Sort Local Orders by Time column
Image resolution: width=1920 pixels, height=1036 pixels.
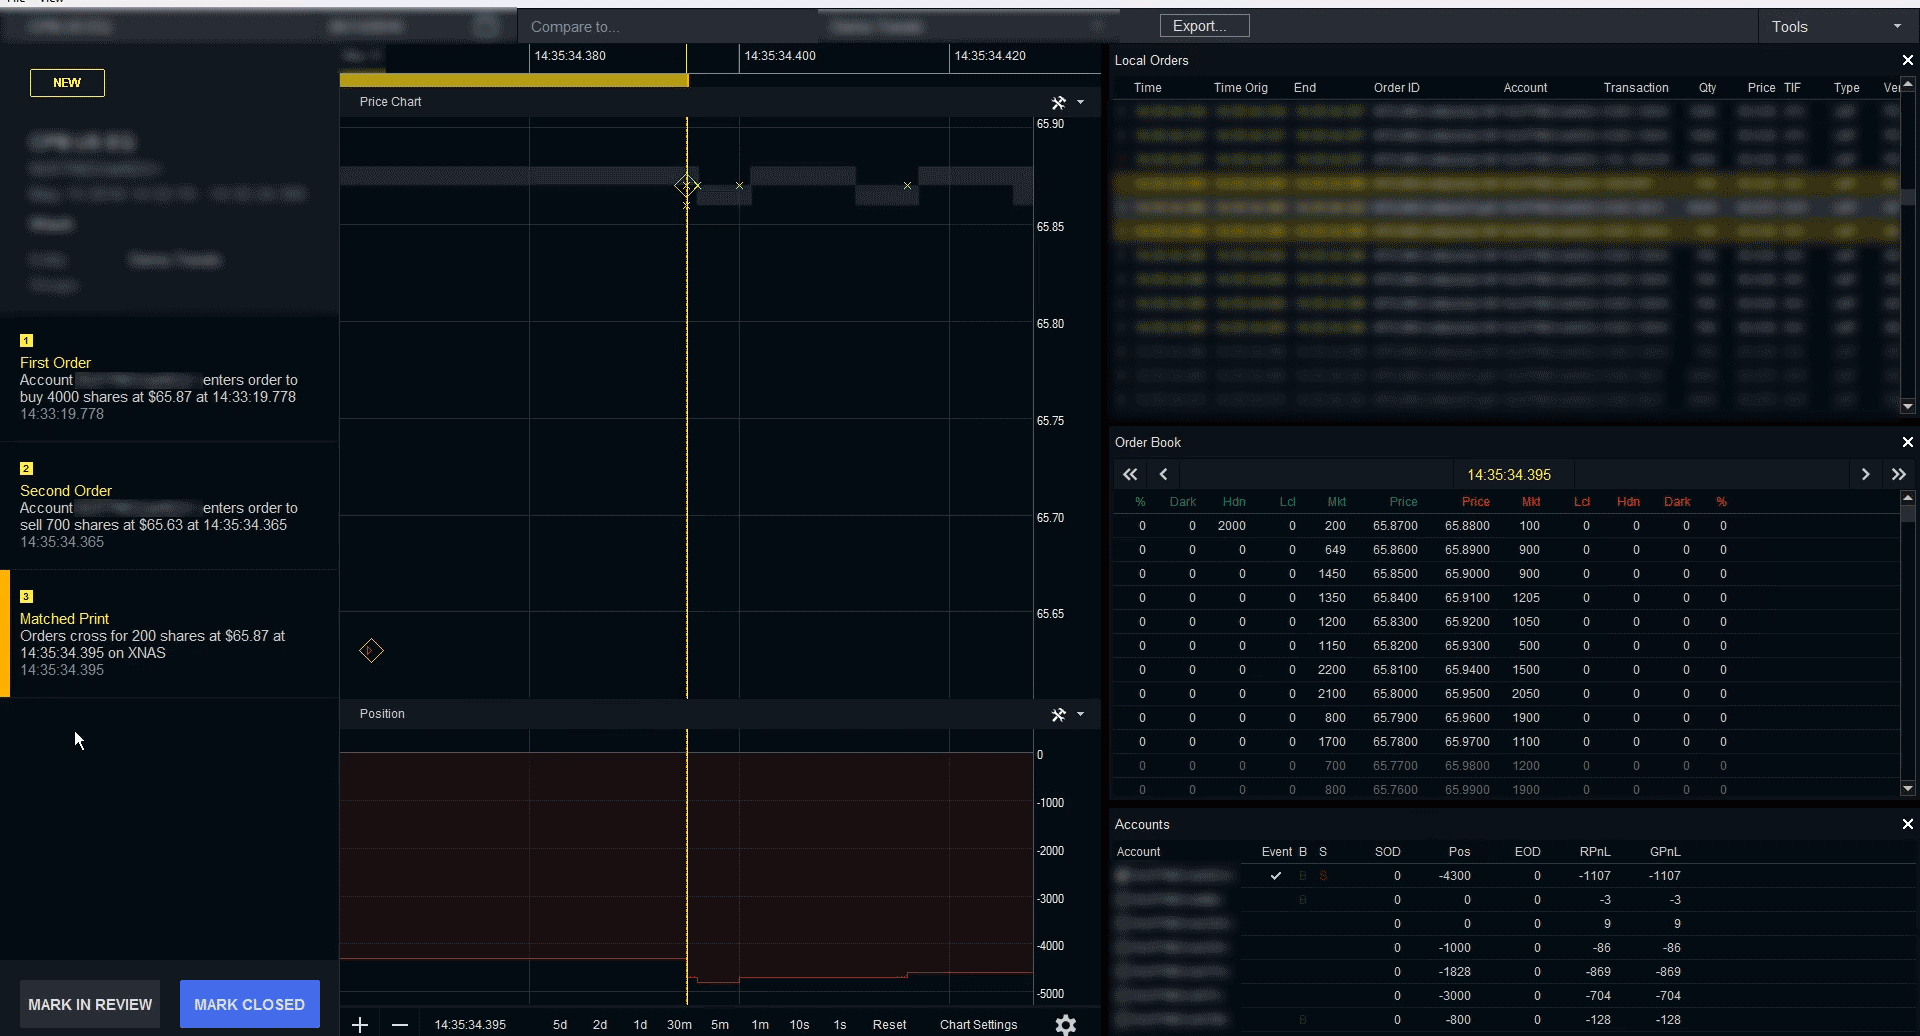tap(1148, 88)
